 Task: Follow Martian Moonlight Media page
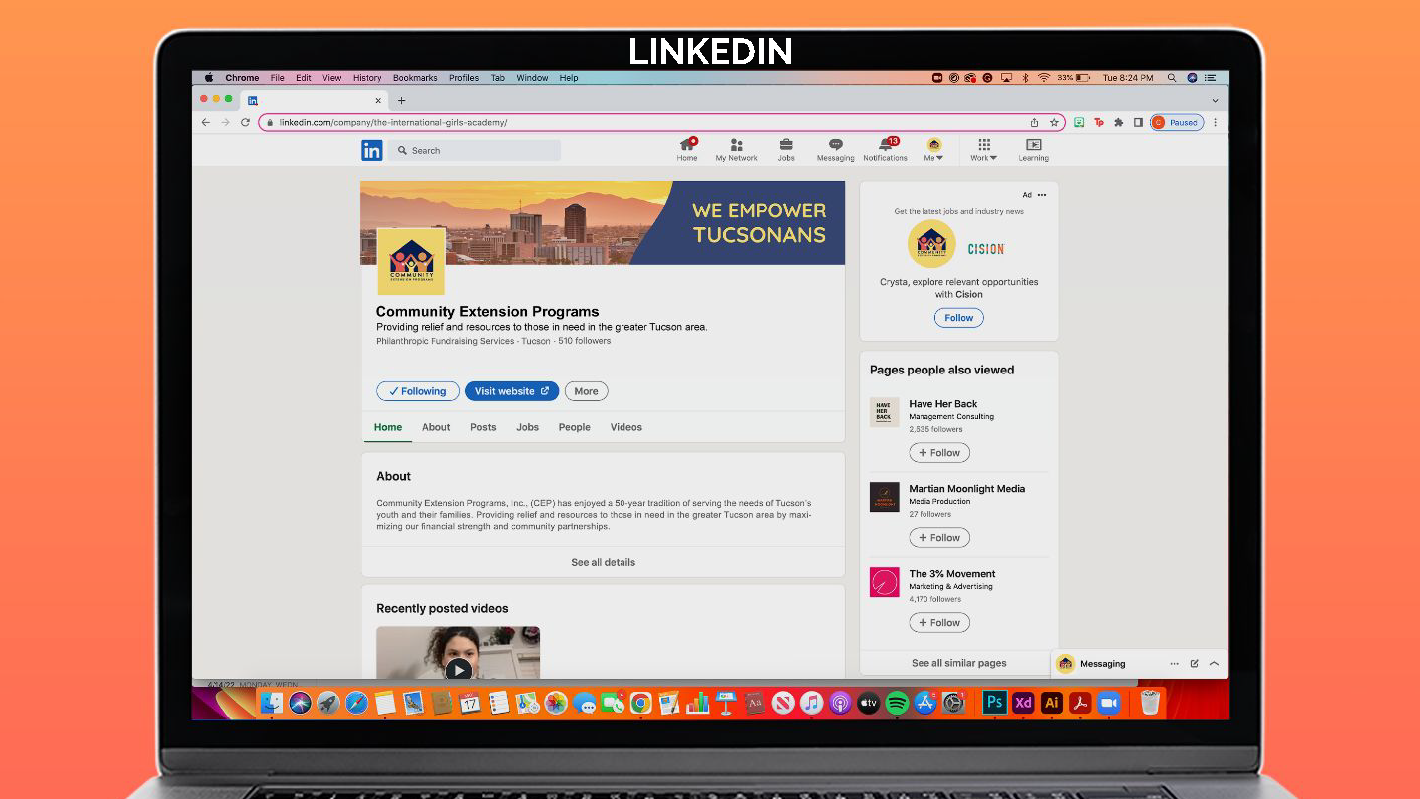coord(939,538)
